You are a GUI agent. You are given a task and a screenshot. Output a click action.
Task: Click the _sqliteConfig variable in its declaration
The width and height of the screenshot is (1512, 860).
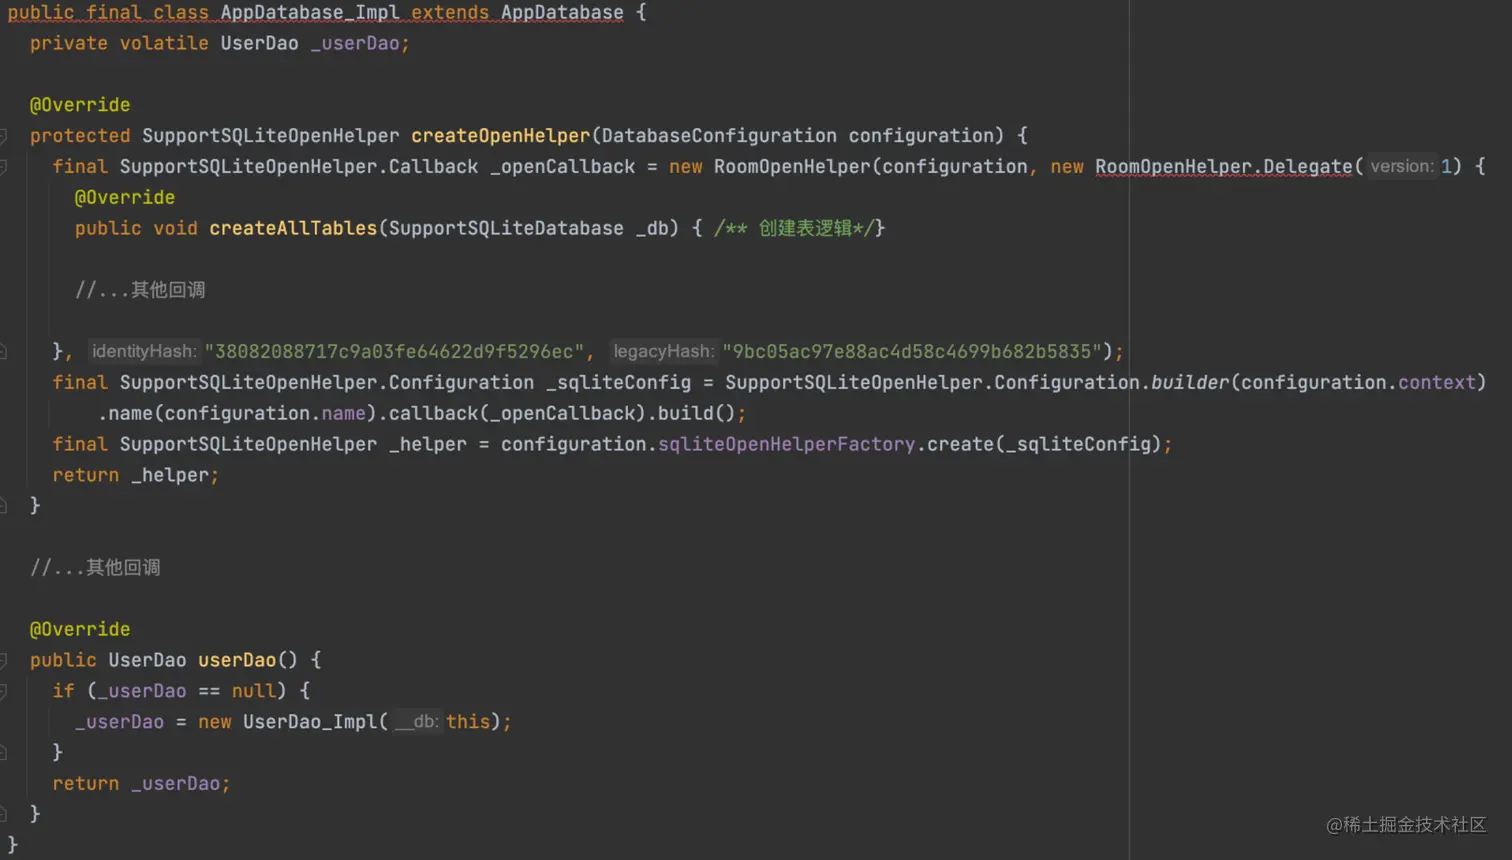tap(618, 383)
